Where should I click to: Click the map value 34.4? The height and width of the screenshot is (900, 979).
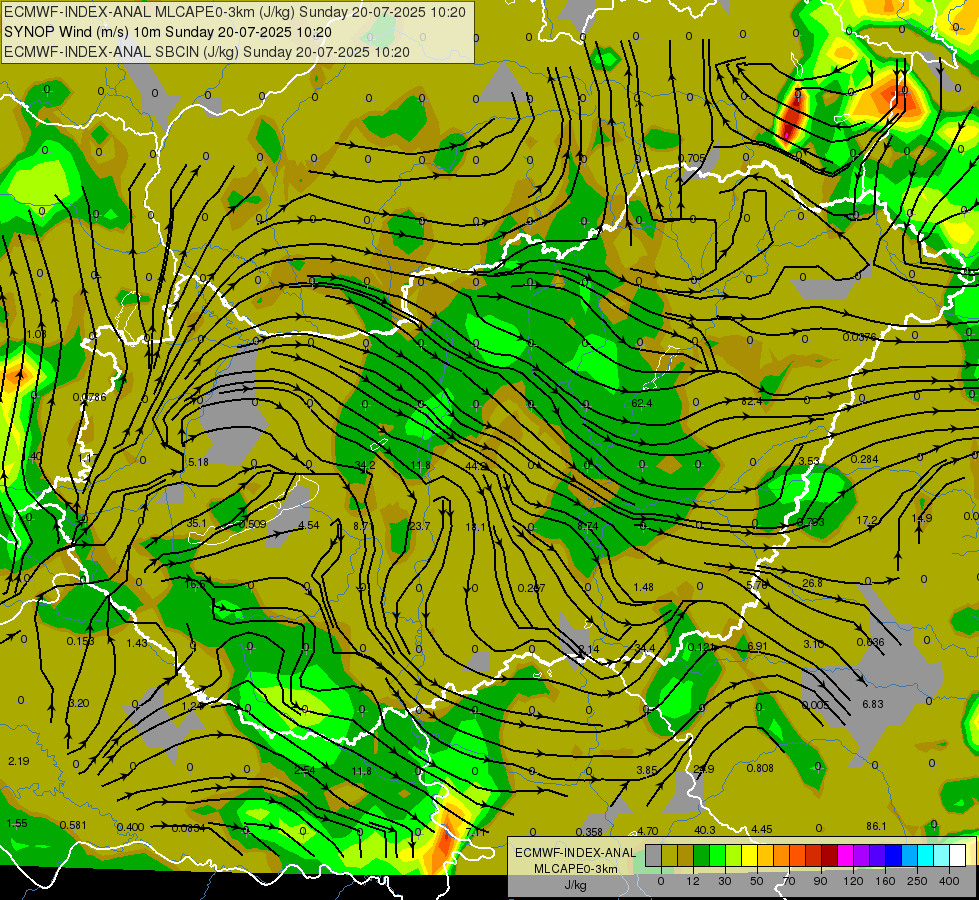(x=645, y=648)
